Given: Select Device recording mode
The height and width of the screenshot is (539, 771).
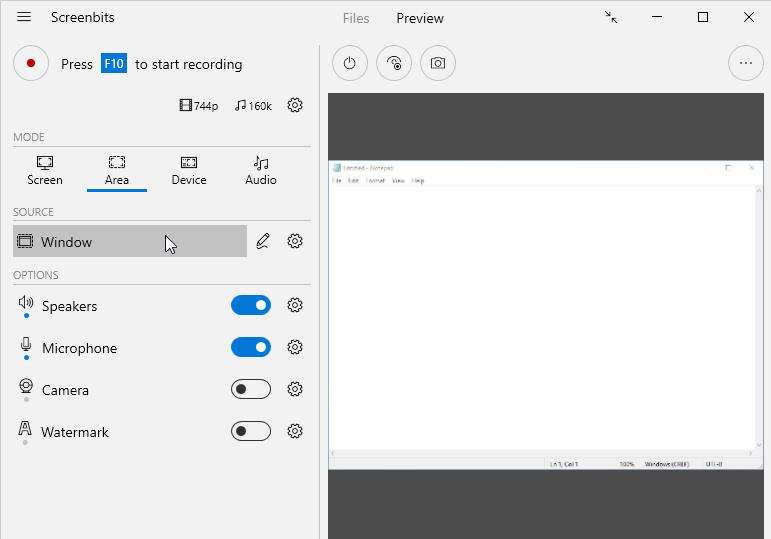Looking at the screenshot, I should pyautogui.click(x=189, y=171).
